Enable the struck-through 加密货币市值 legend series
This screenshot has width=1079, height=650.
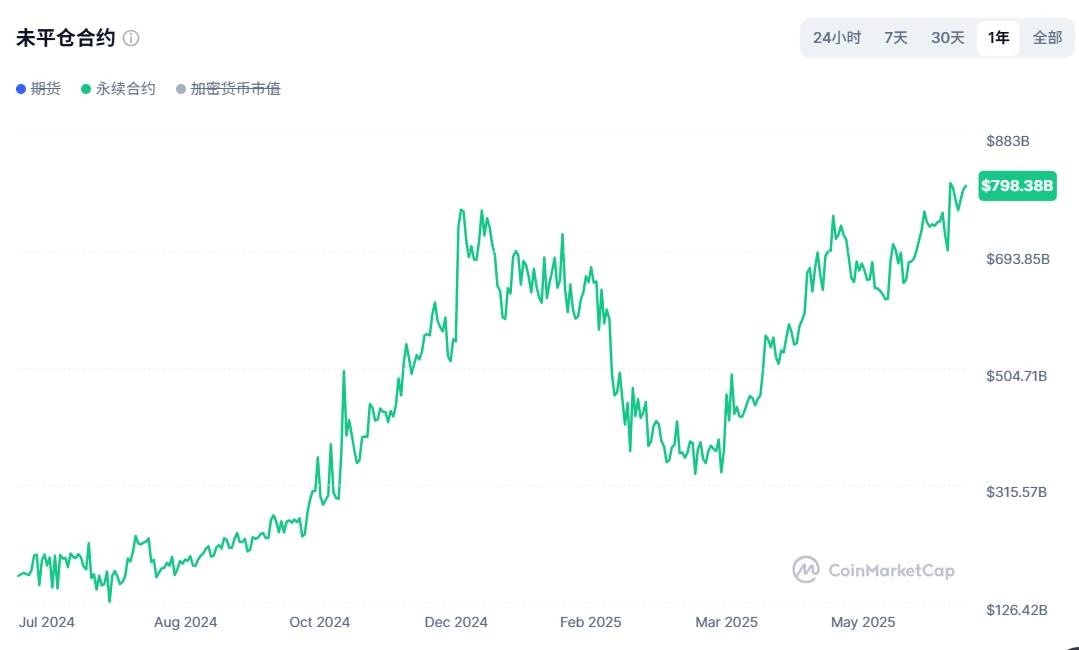tap(228, 89)
